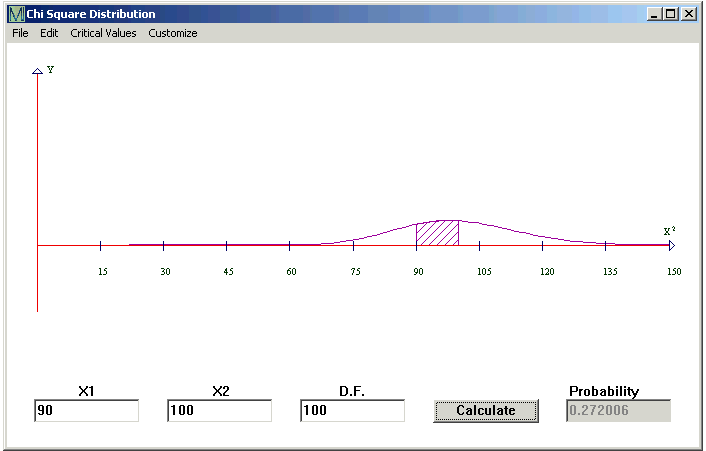Close the Chi Square Distribution window
Screen dimensions: 706x451
pyautogui.click(x=689, y=14)
